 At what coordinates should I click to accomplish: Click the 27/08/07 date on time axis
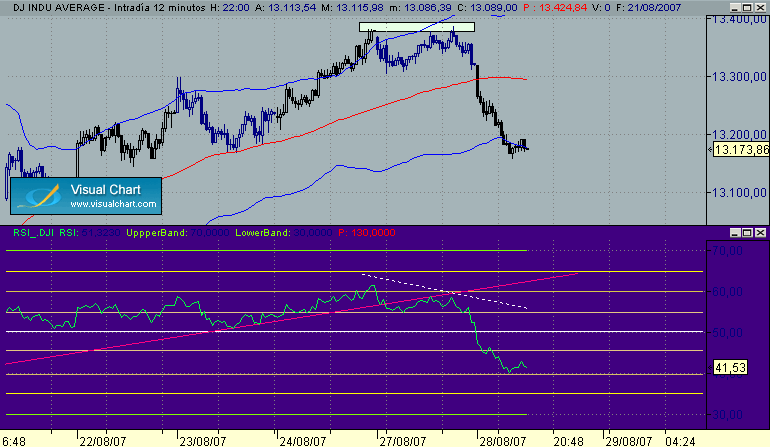click(x=403, y=441)
